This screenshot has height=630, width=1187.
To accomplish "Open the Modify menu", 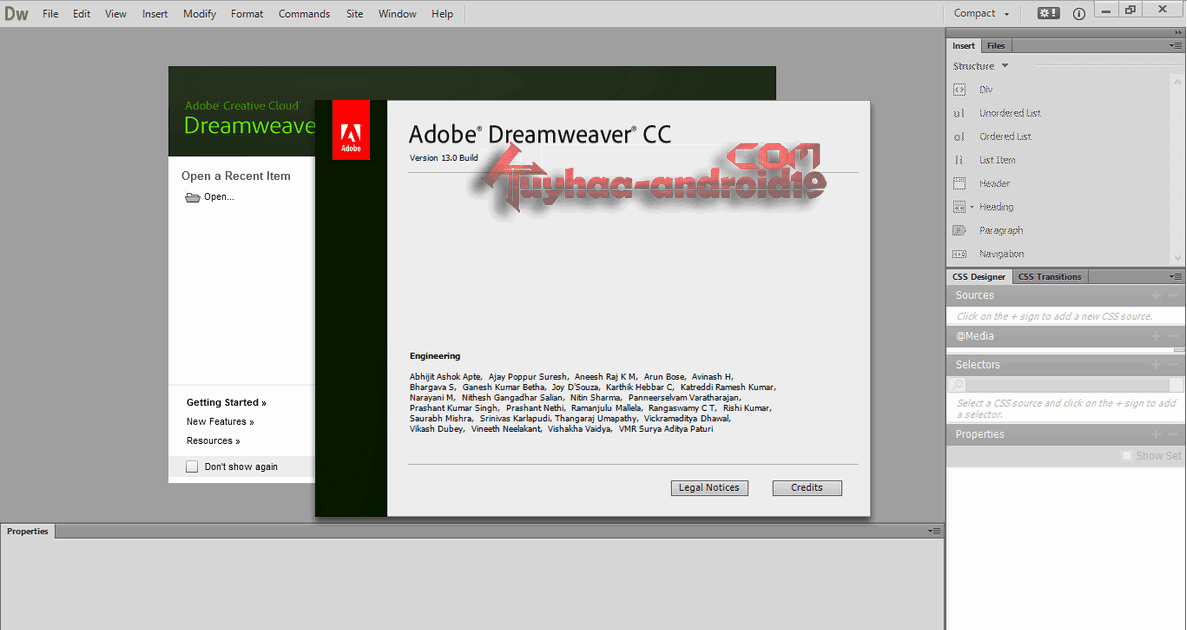I will pos(200,14).
